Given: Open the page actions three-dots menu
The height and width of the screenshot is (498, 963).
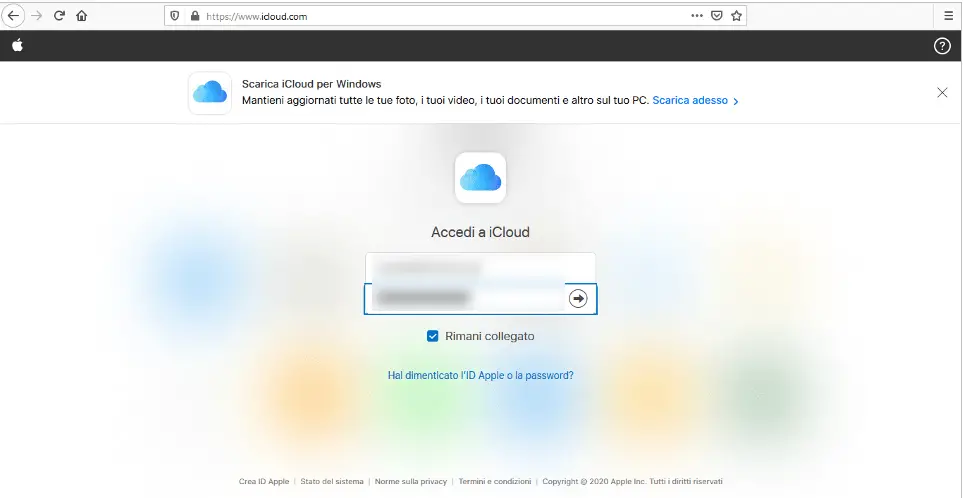Looking at the screenshot, I should pyautogui.click(x=696, y=16).
